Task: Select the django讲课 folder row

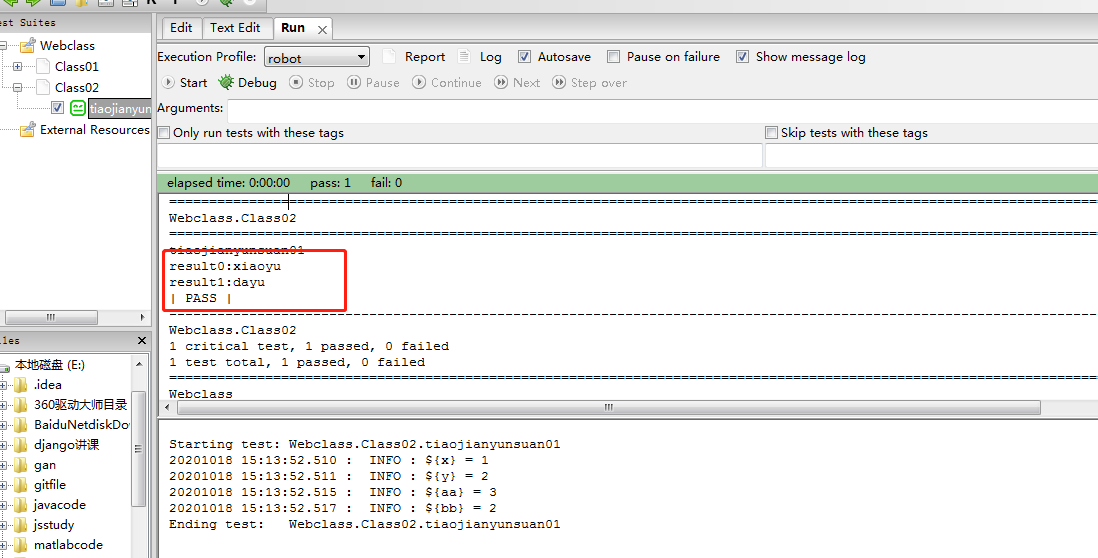Action: [67, 445]
